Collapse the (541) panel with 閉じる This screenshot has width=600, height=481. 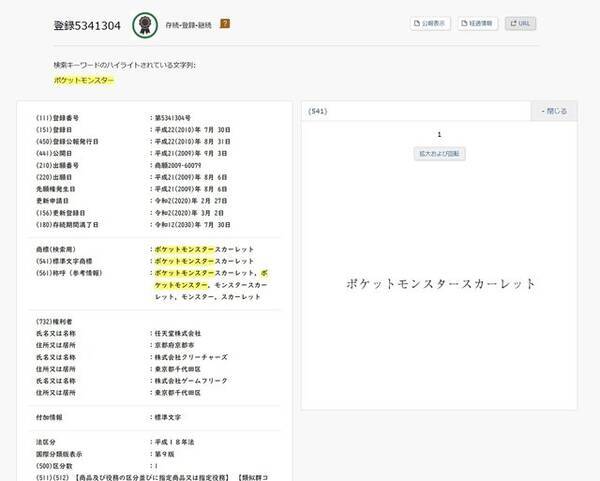click(554, 110)
